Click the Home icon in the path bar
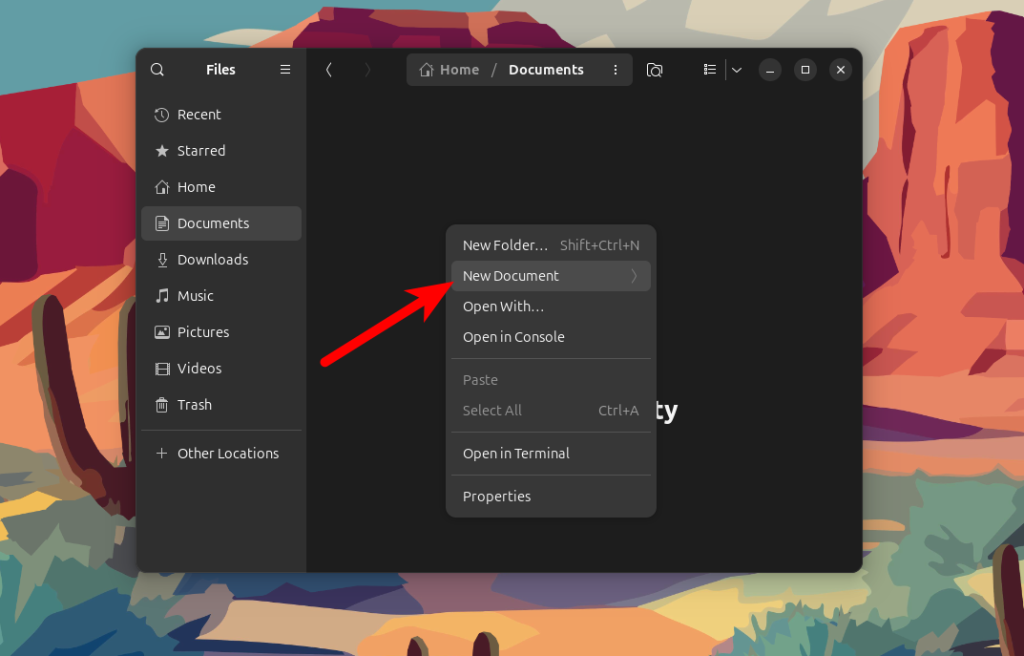The width and height of the screenshot is (1024, 656). [426, 69]
